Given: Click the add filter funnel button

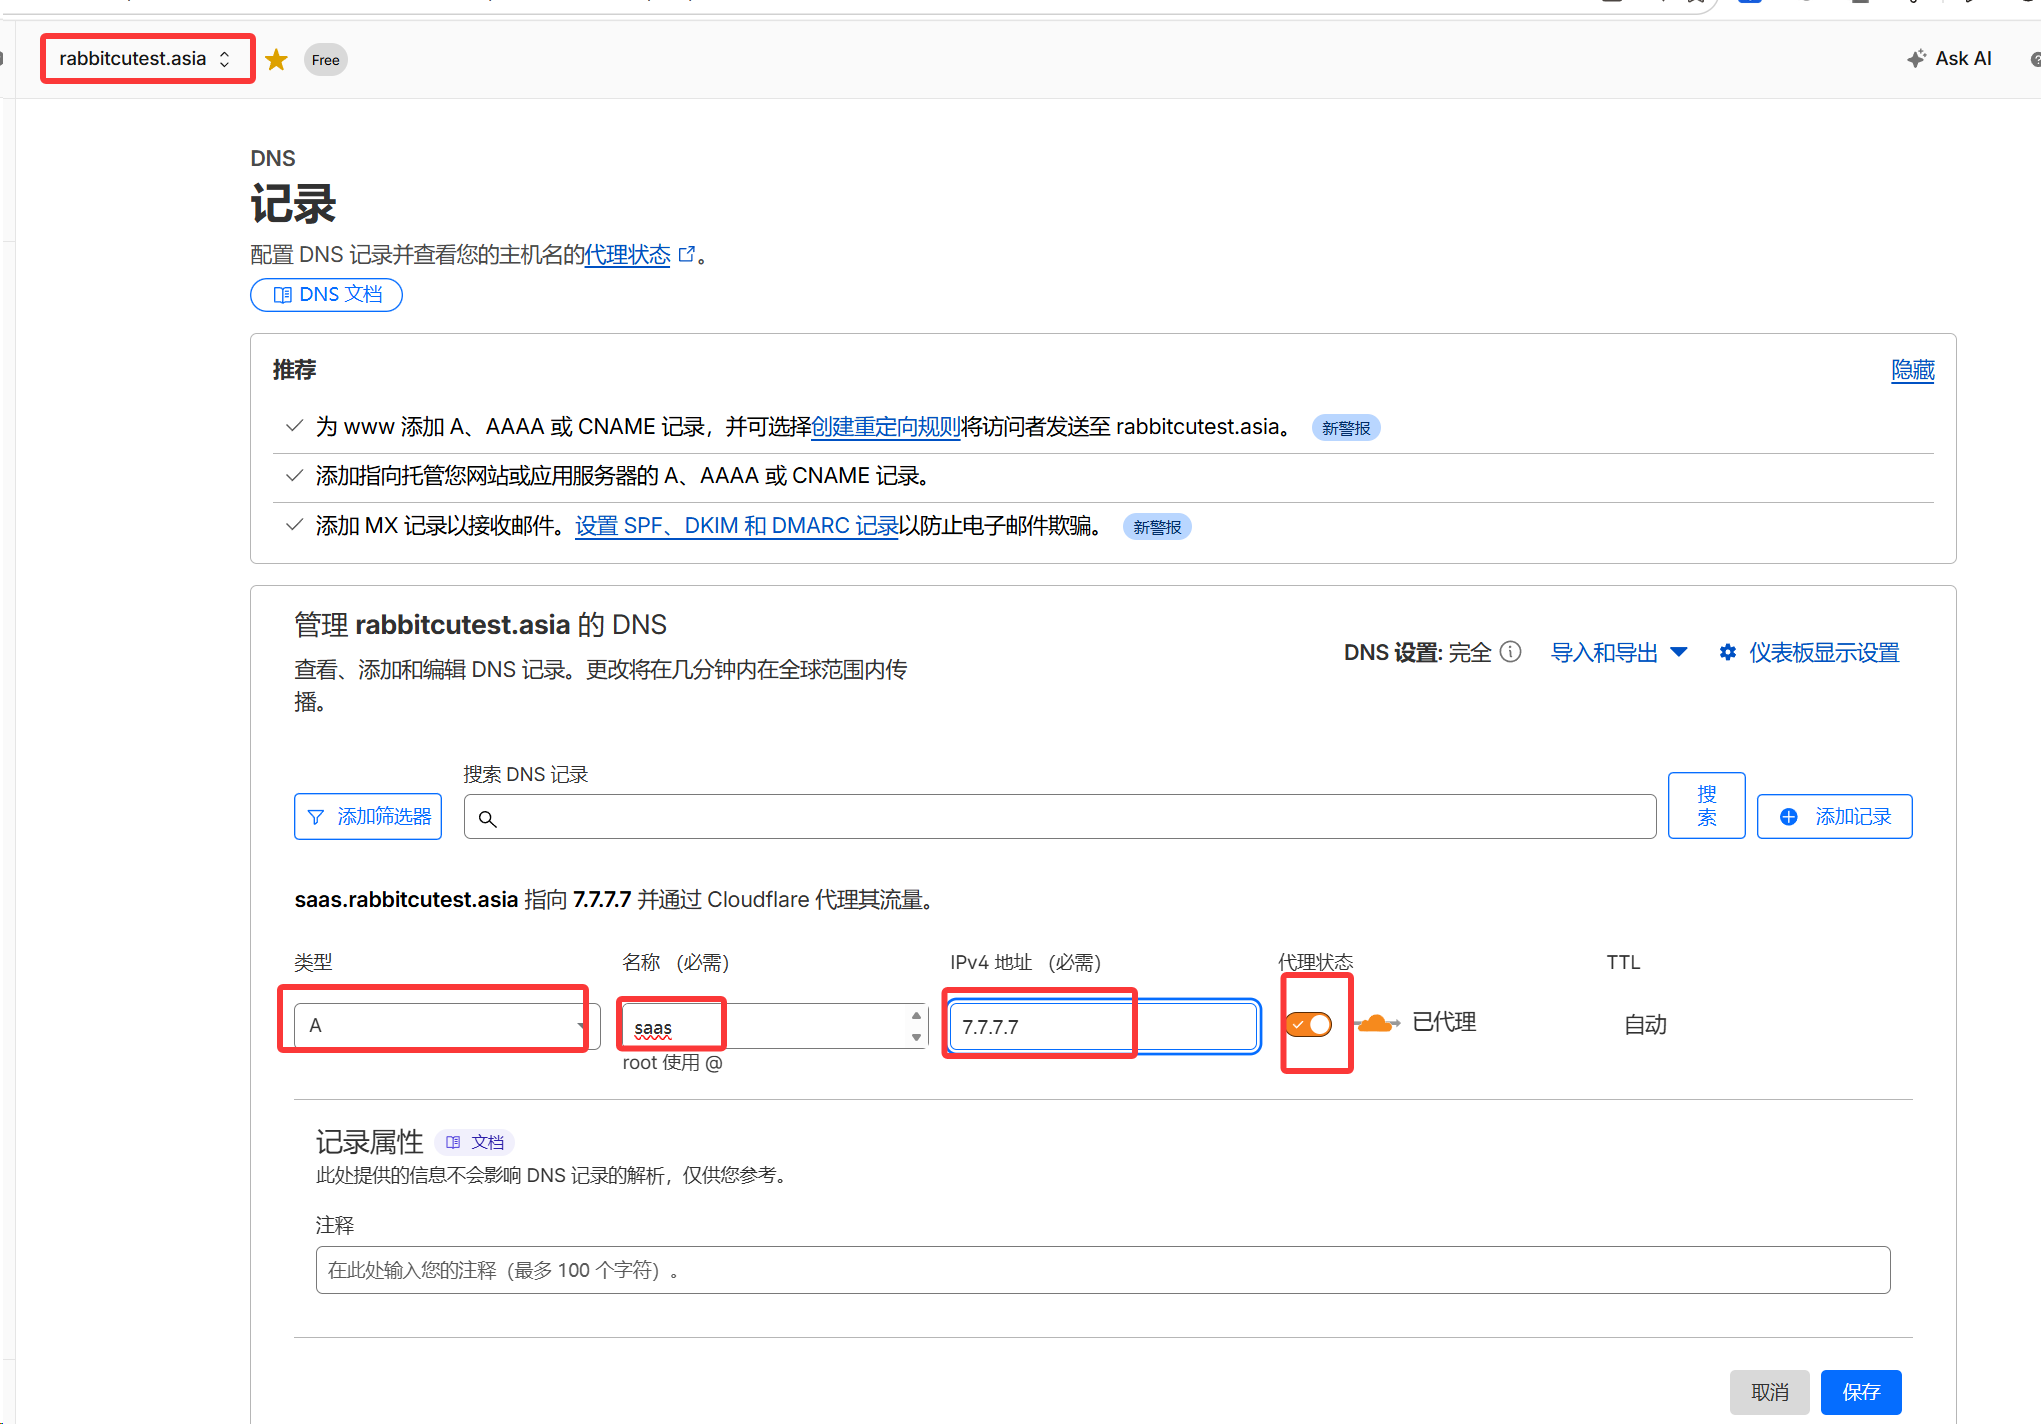Looking at the screenshot, I should click(x=368, y=817).
